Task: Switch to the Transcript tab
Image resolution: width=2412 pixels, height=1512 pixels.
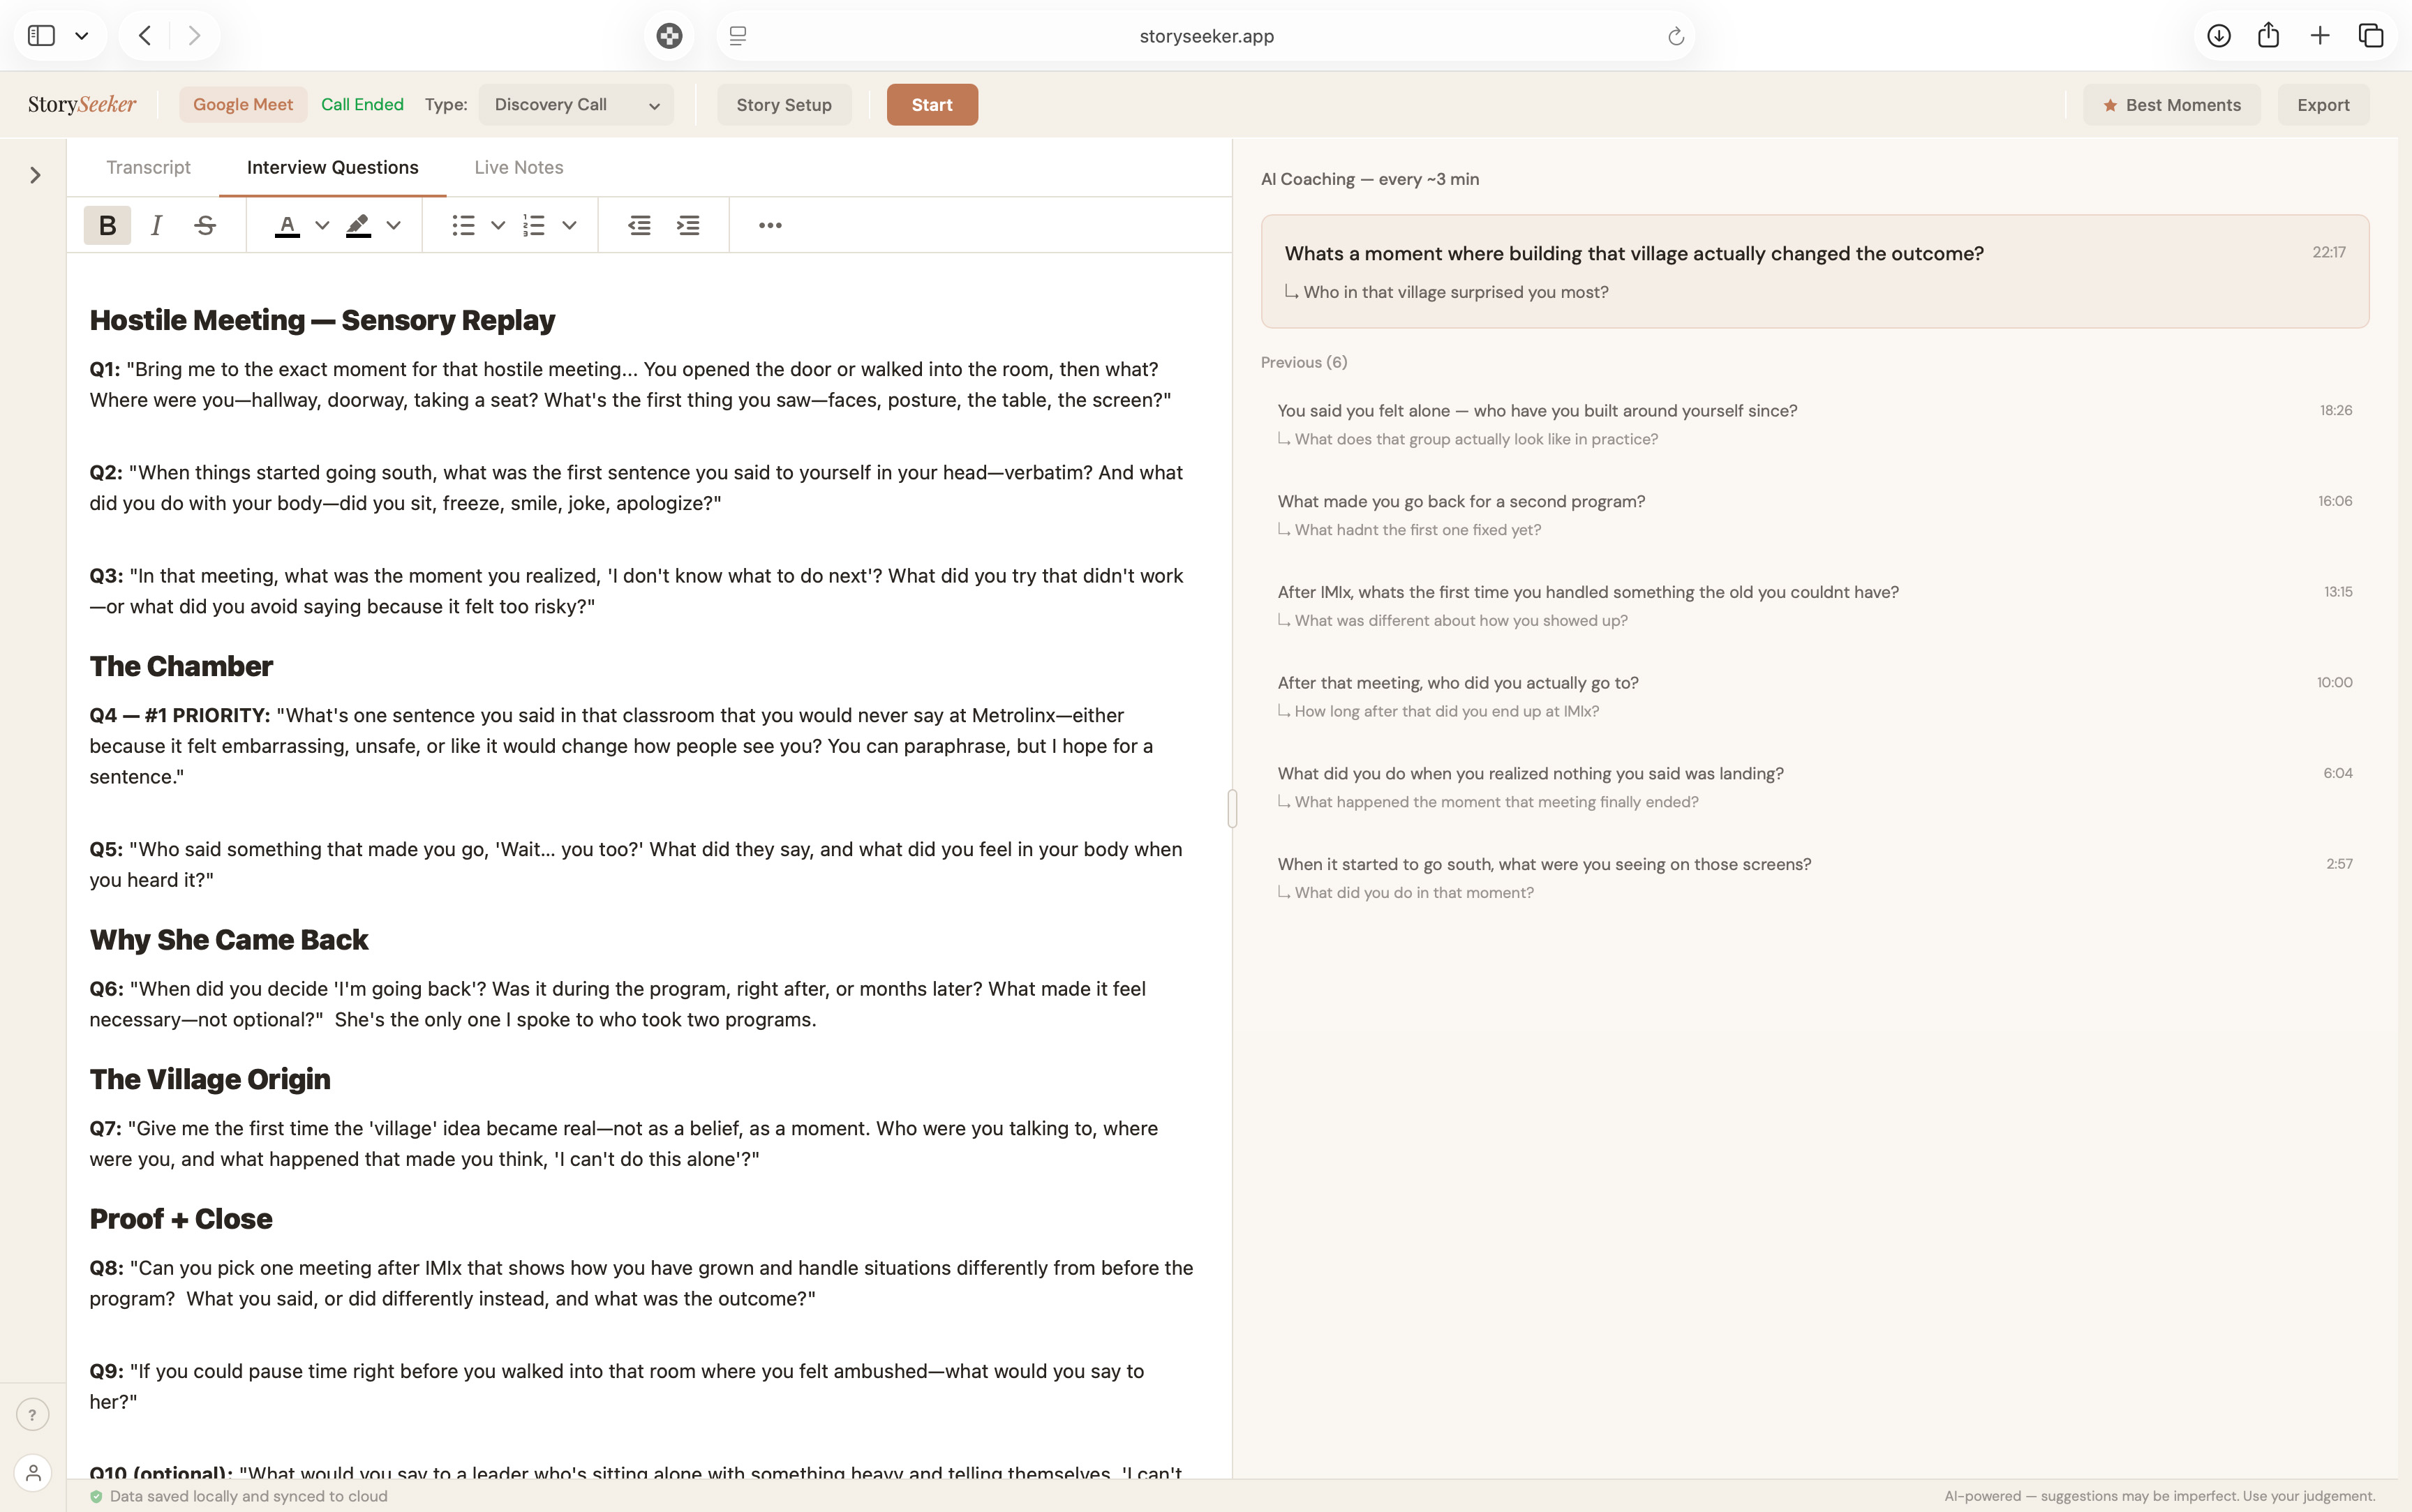Action: point(148,167)
